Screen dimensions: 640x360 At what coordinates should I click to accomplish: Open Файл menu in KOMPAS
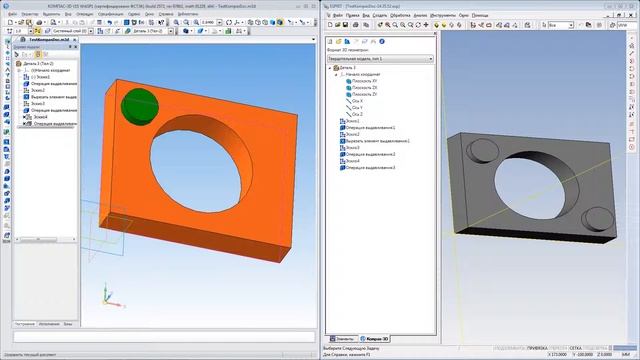pos(13,14)
